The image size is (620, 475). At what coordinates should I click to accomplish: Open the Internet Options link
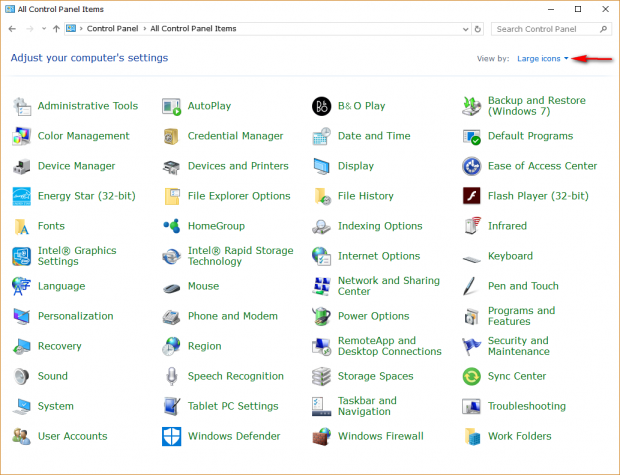[379, 256]
